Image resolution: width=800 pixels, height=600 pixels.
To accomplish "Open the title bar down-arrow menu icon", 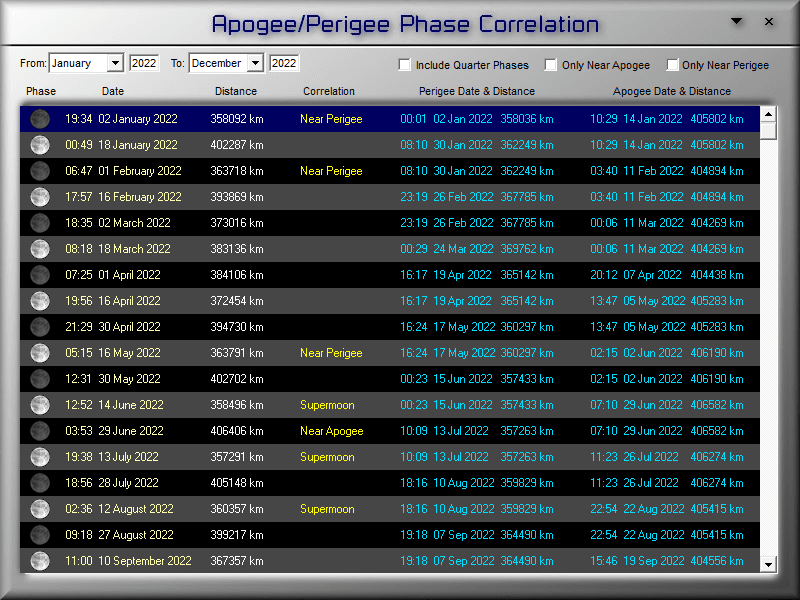I will coord(737,21).
